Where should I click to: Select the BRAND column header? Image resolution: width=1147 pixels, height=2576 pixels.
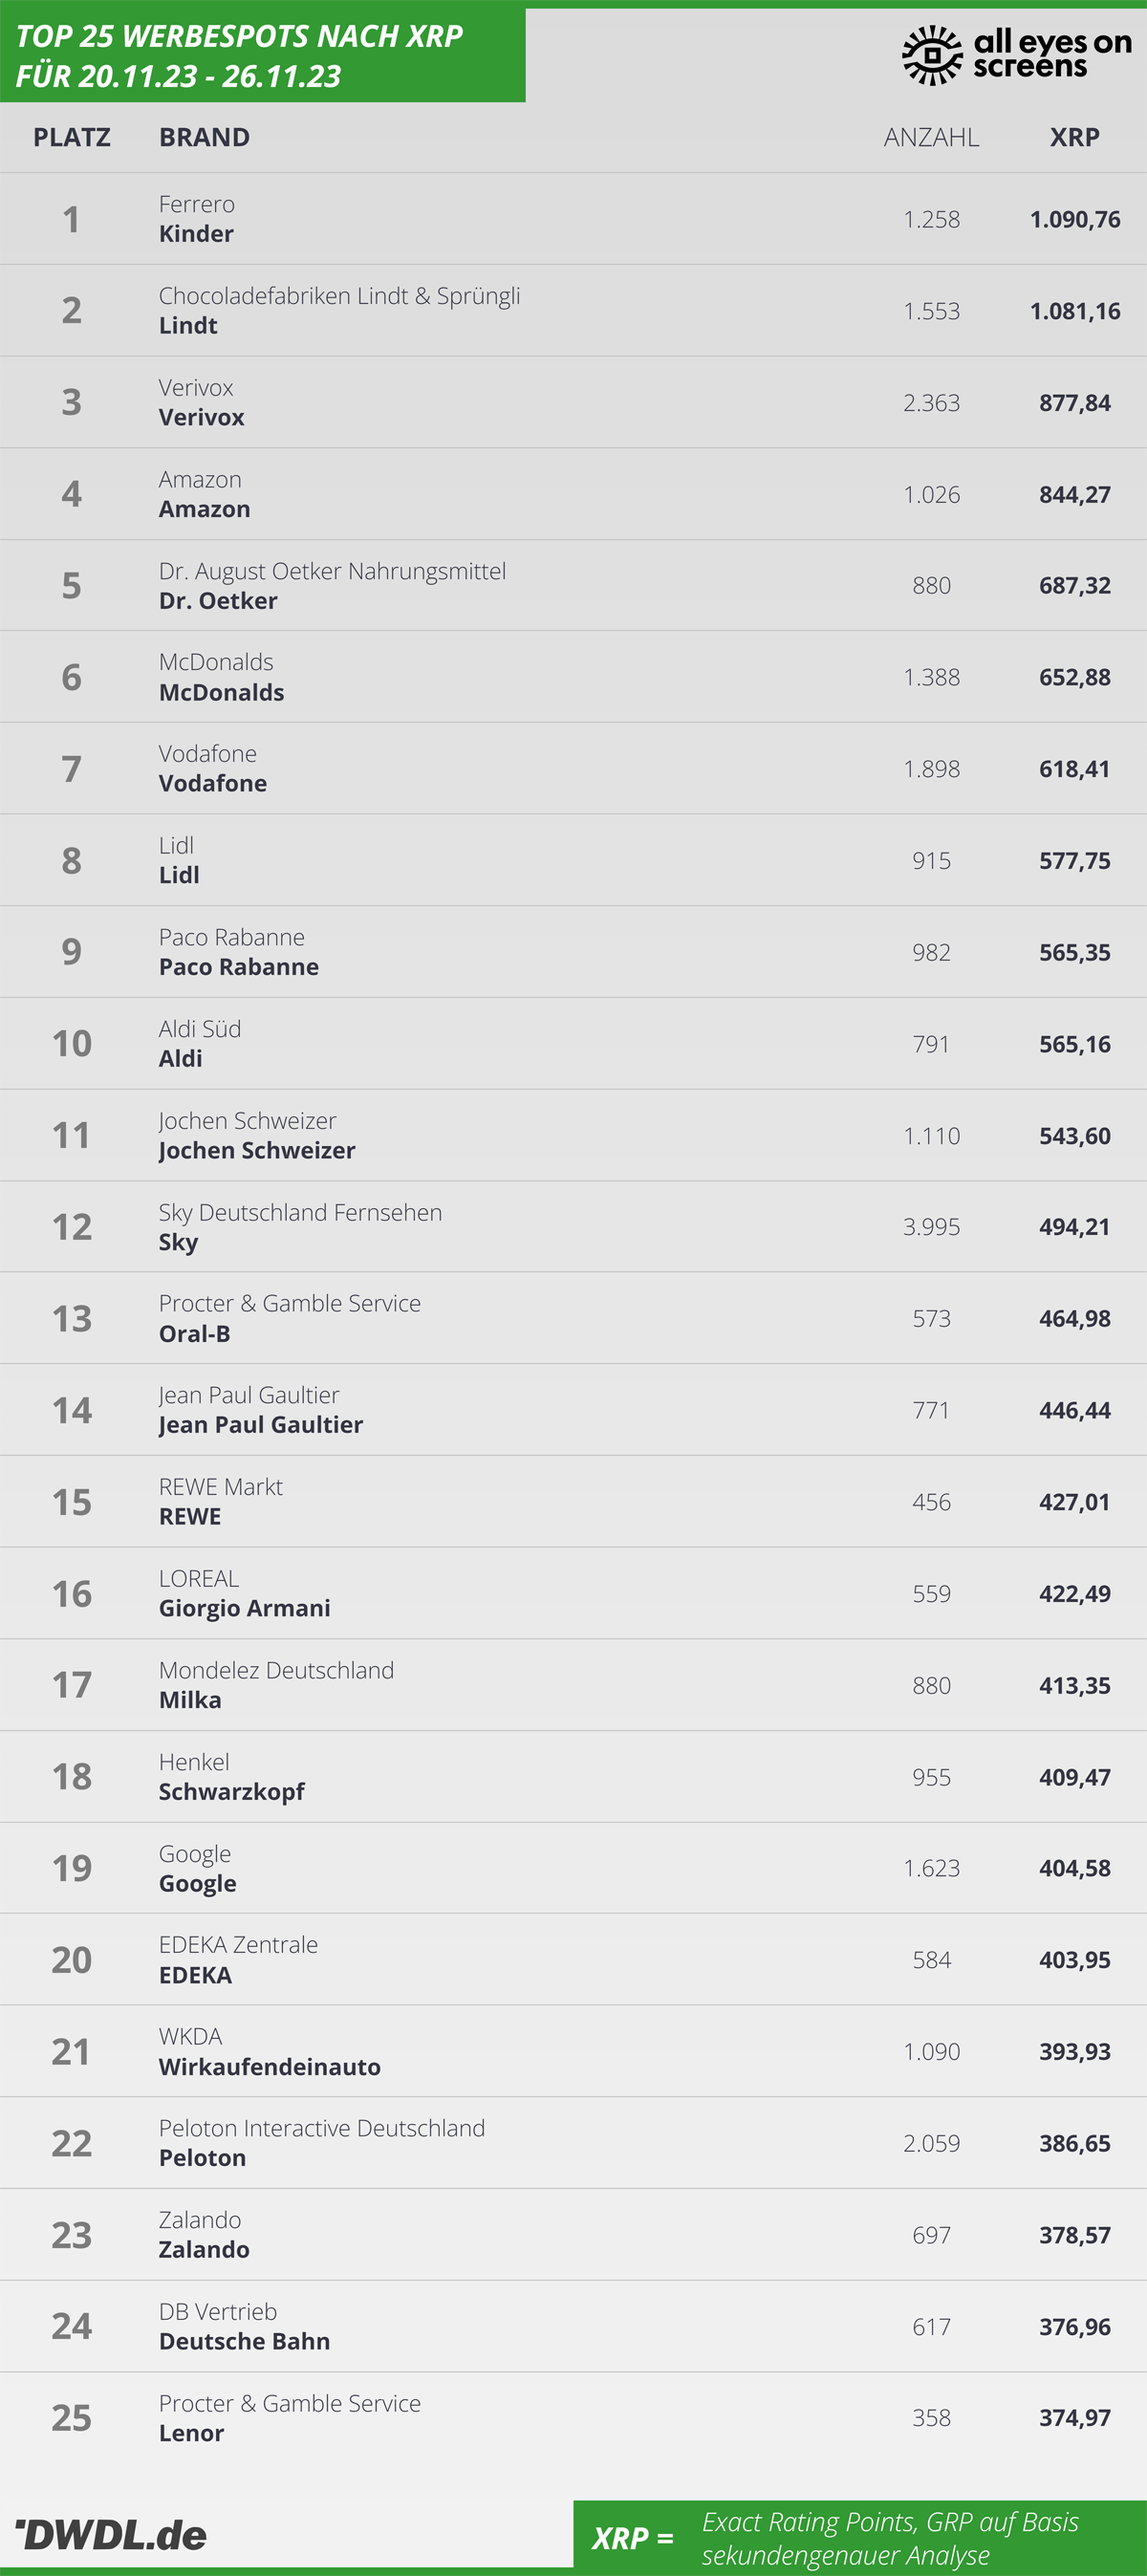[204, 137]
